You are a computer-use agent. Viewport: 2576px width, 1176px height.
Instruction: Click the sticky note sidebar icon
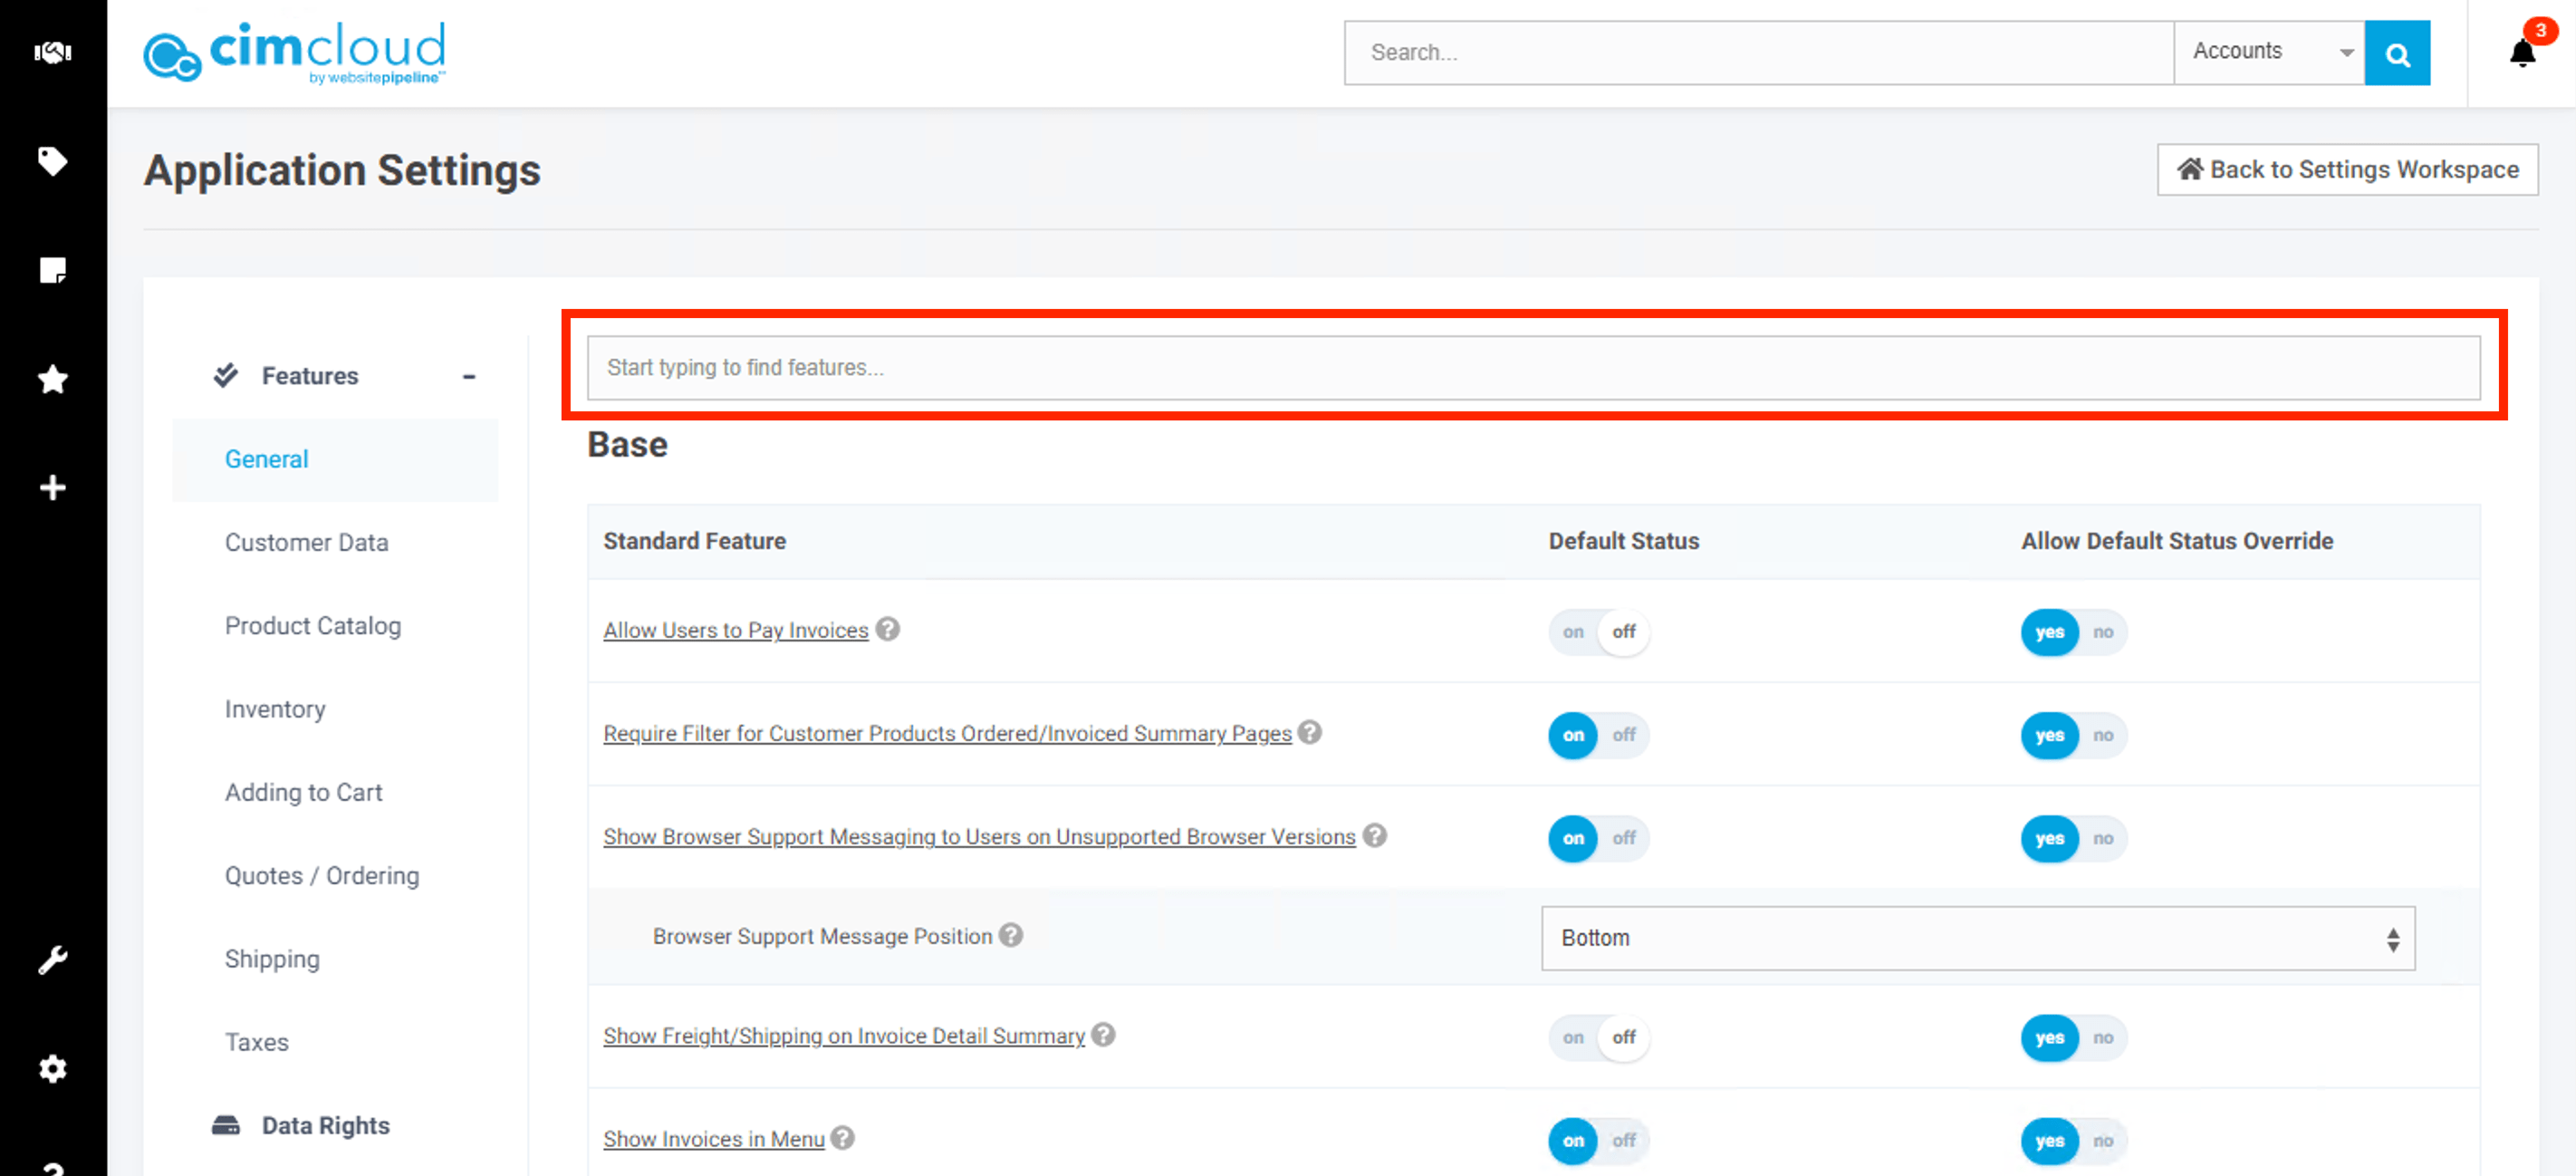(52, 270)
